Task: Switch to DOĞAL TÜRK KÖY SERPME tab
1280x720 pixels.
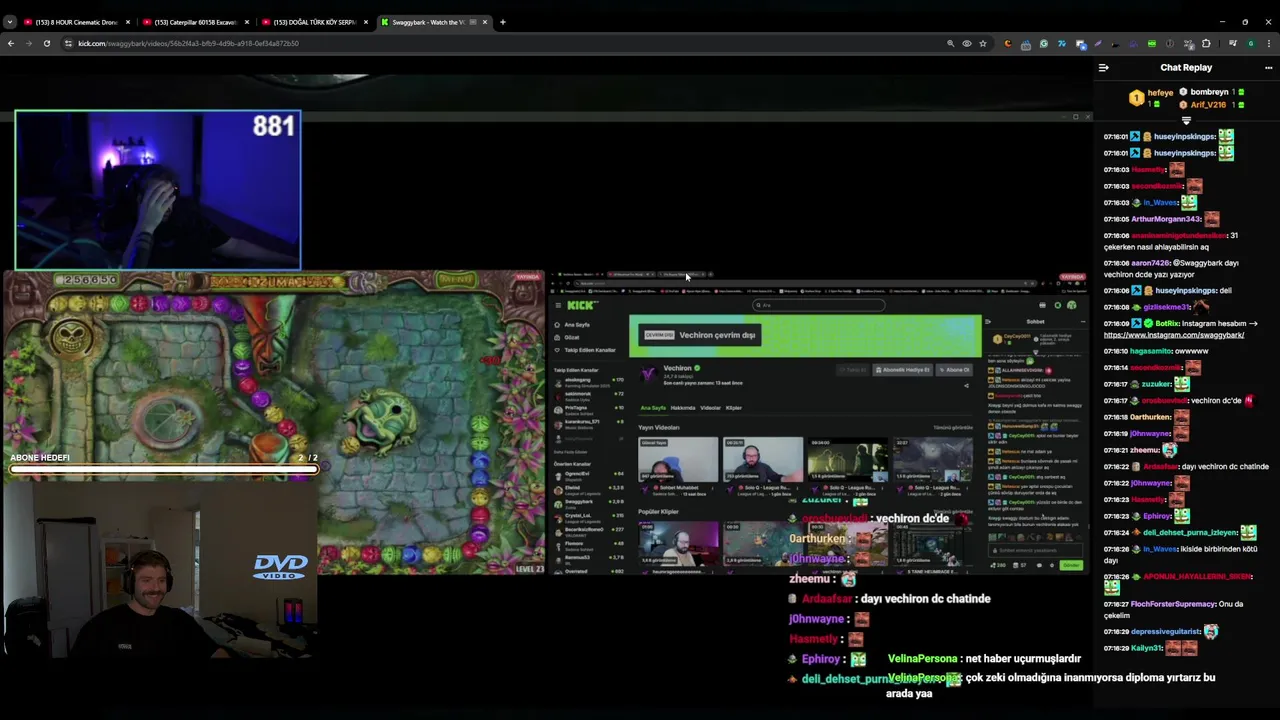Action: [315, 22]
